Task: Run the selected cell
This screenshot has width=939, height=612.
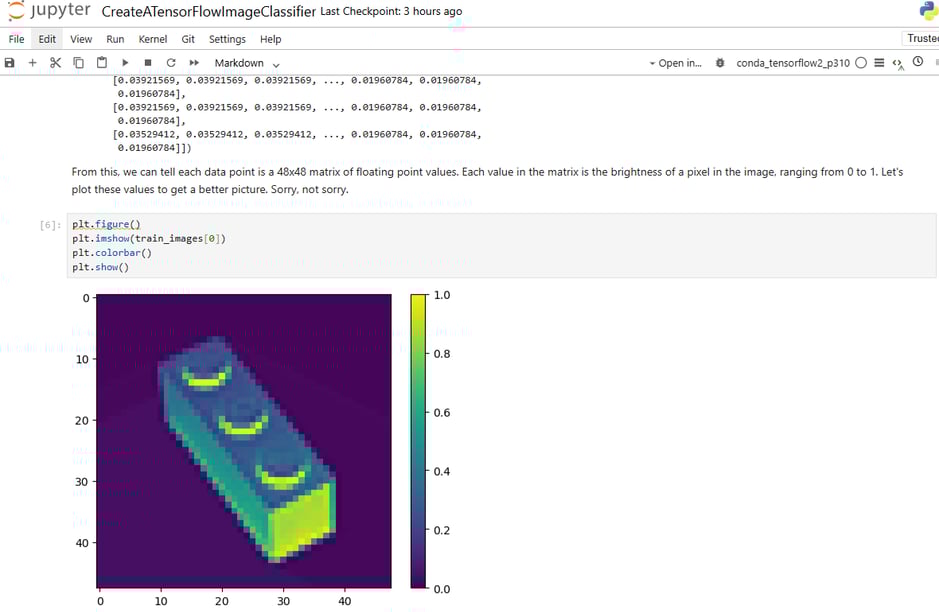Action: coord(125,63)
